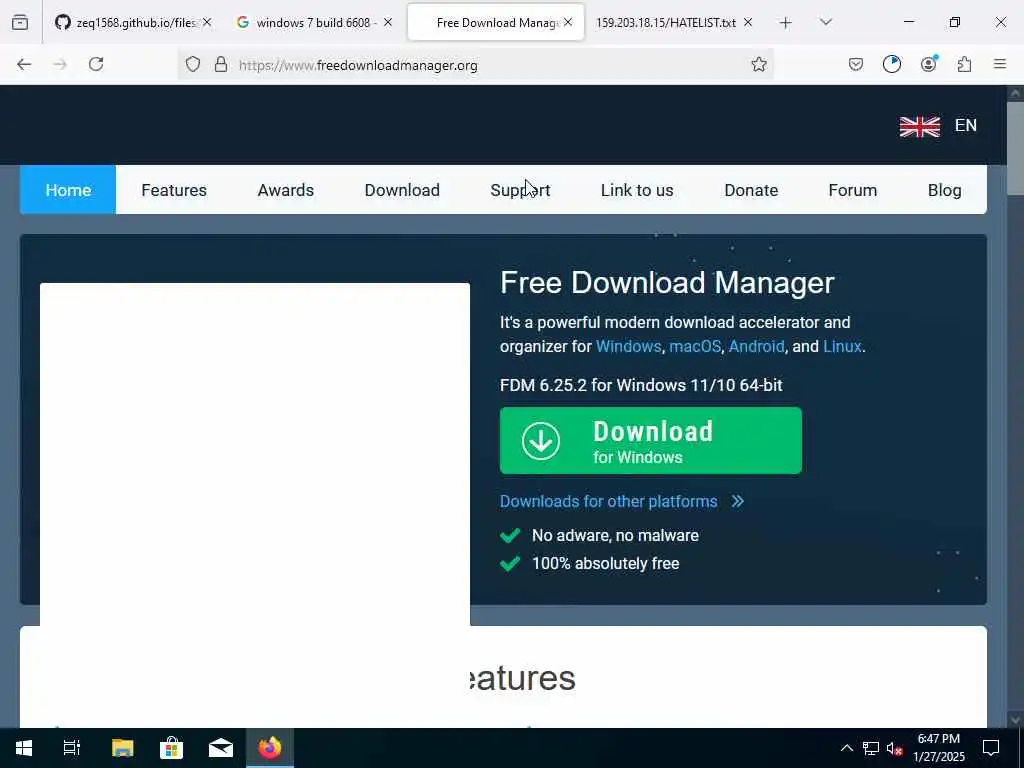Open the clock showing 6:47 PM
1024x768 pixels.
[938, 748]
